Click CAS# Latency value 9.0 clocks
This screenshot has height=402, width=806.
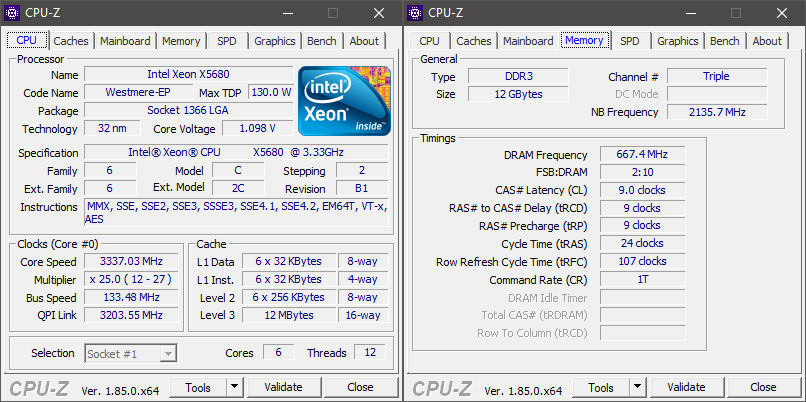[642, 190]
